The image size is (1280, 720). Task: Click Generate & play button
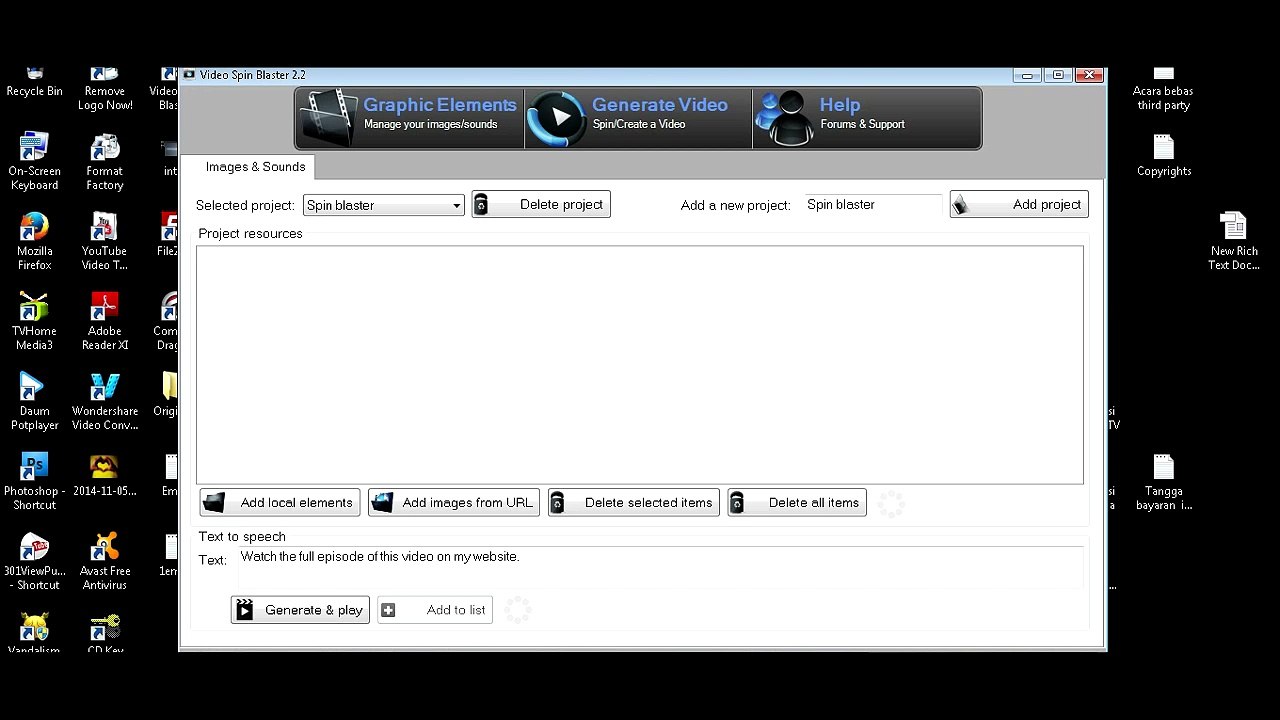coord(300,610)
